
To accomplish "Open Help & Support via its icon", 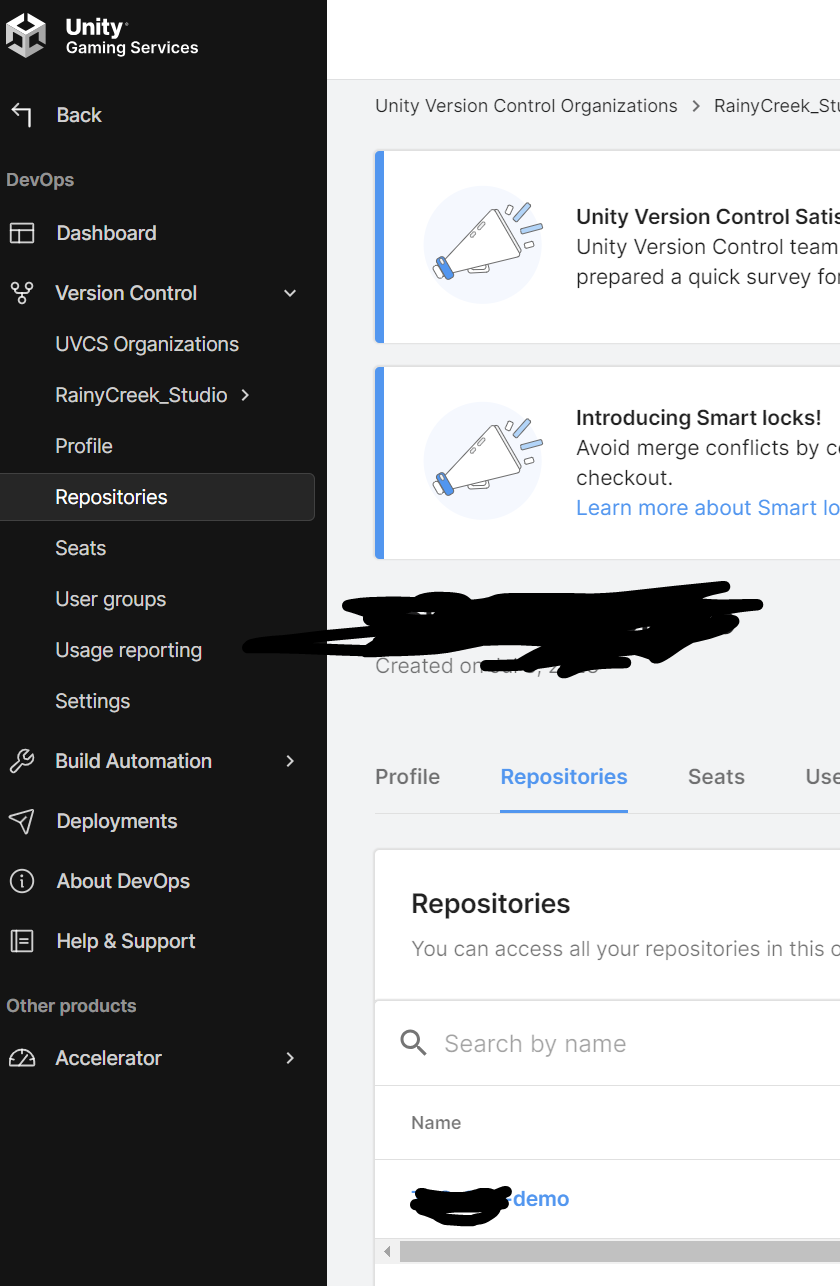I will click(x=23, y=940).
